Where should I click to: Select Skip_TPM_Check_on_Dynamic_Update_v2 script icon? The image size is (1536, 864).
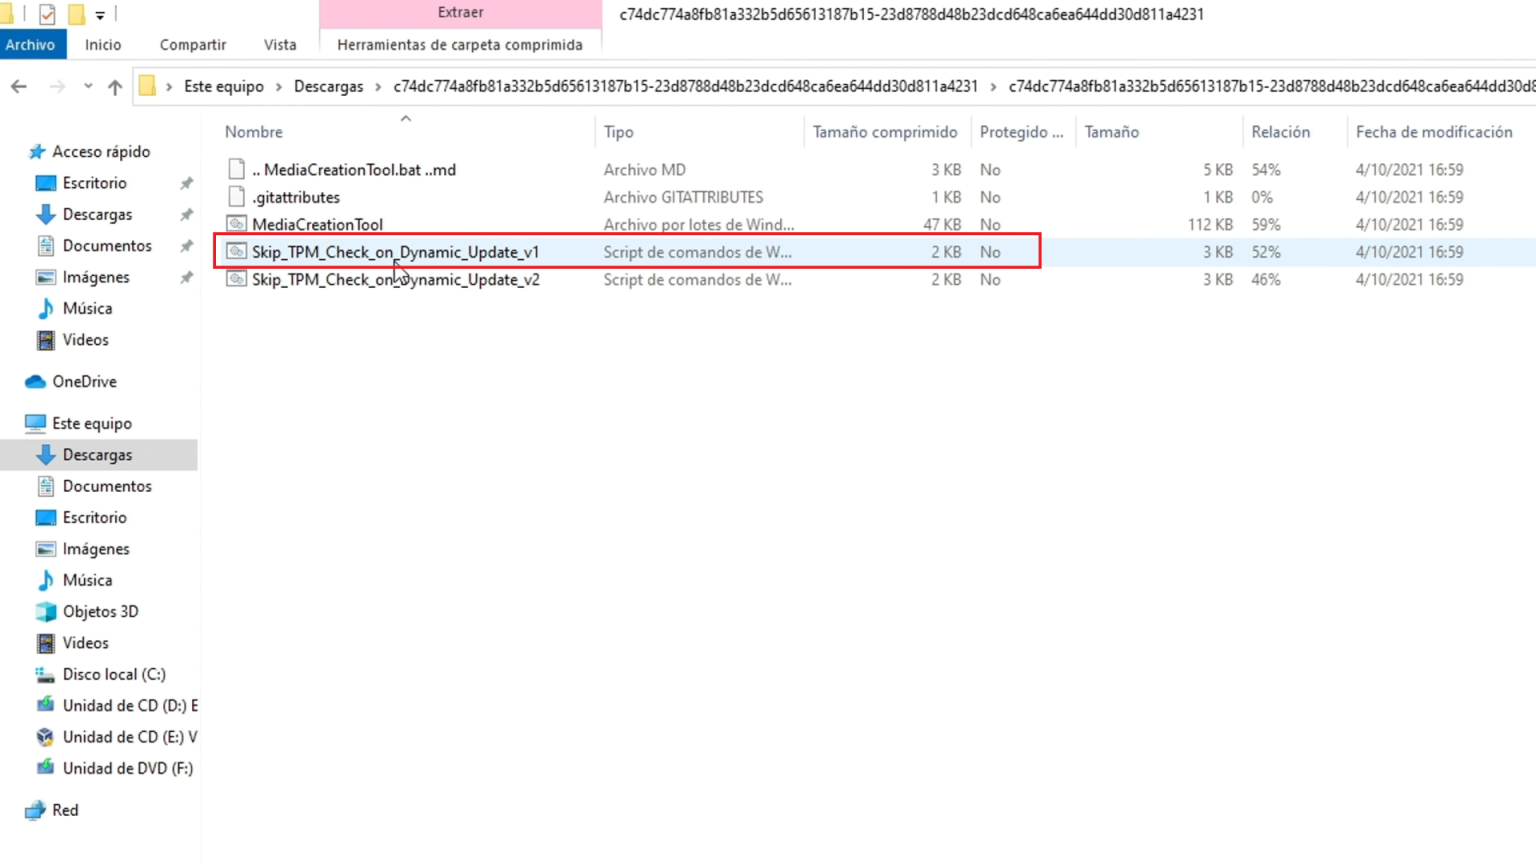236,279
